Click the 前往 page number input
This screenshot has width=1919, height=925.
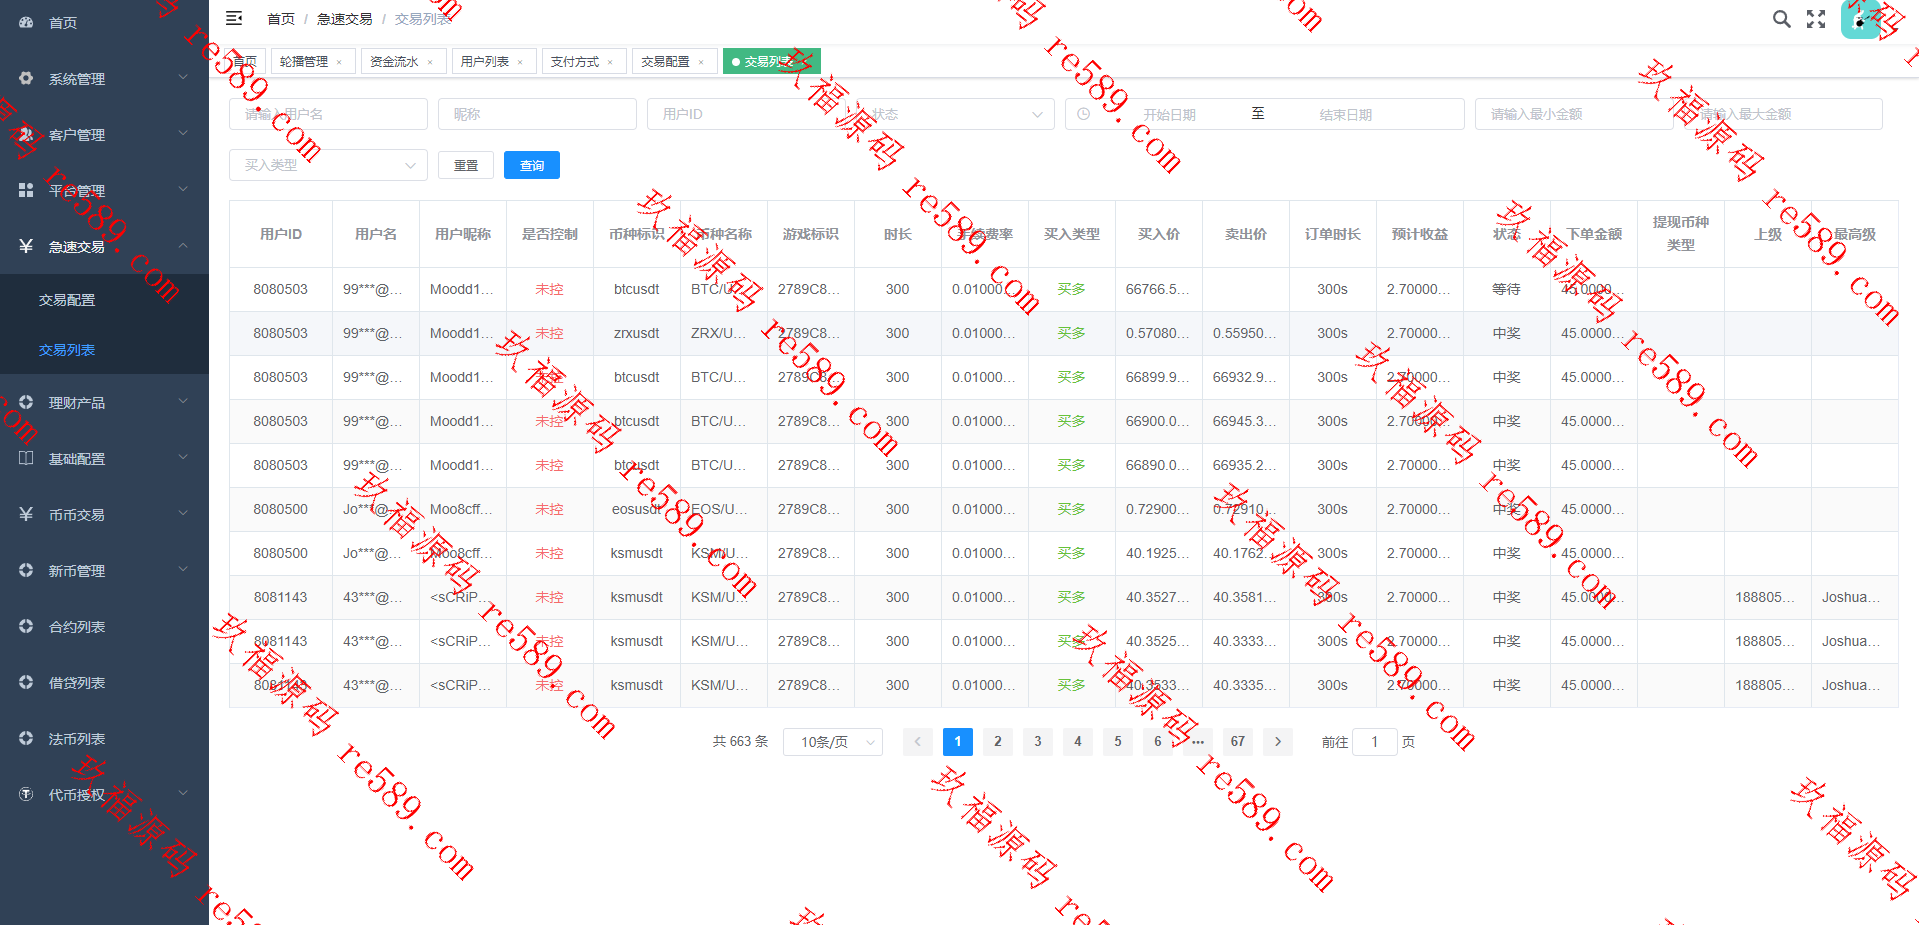(1374, 741)
